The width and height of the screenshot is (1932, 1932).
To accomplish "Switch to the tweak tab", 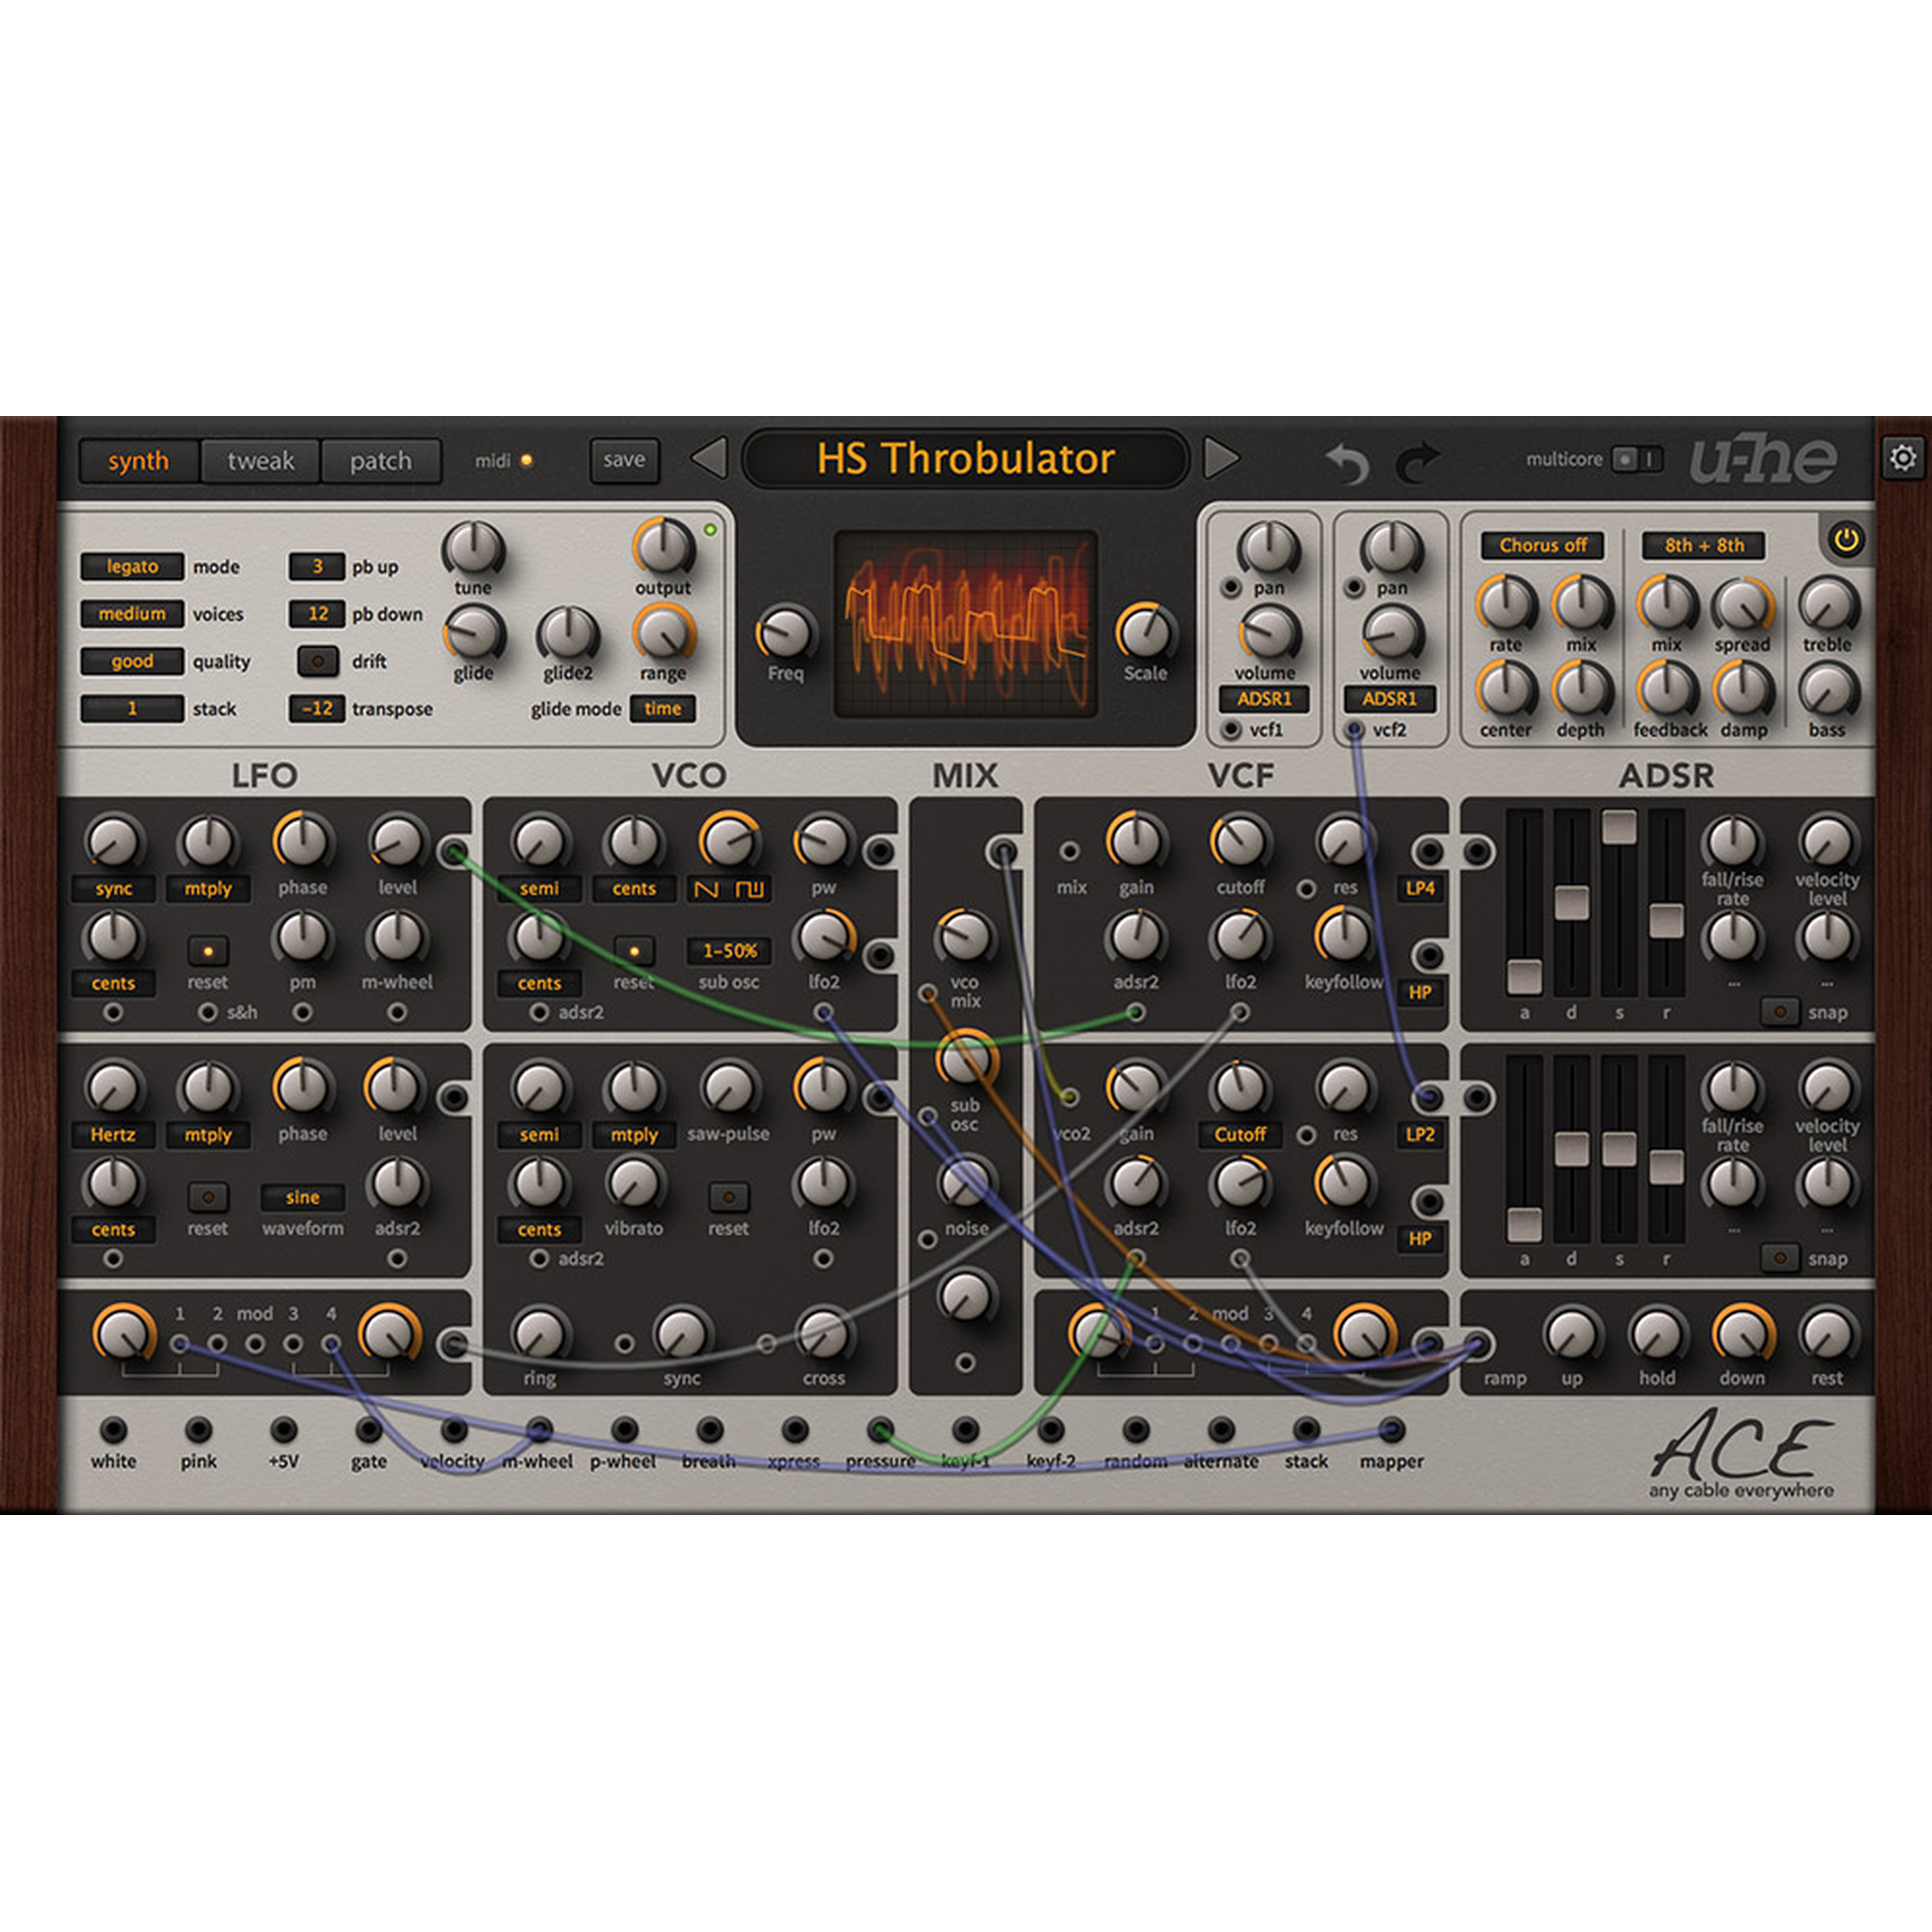I will pos(260,461).
